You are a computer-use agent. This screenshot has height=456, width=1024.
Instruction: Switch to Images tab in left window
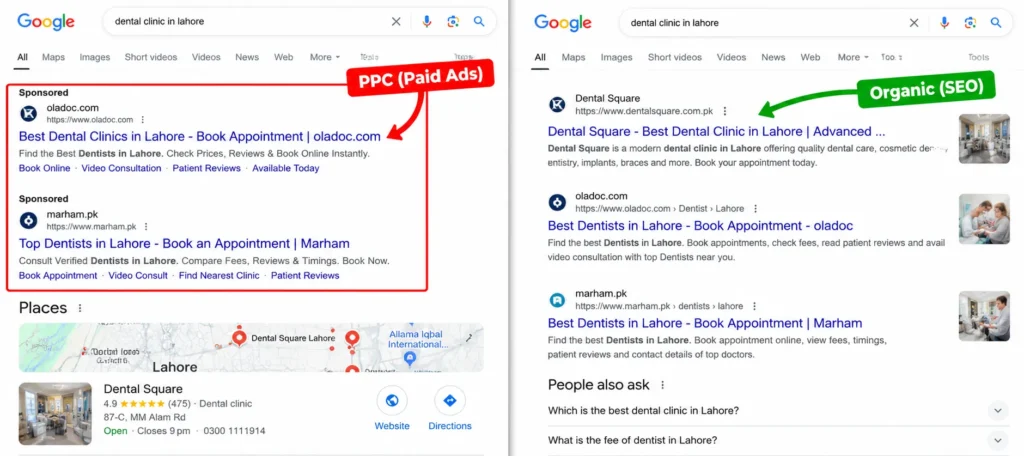95,57
